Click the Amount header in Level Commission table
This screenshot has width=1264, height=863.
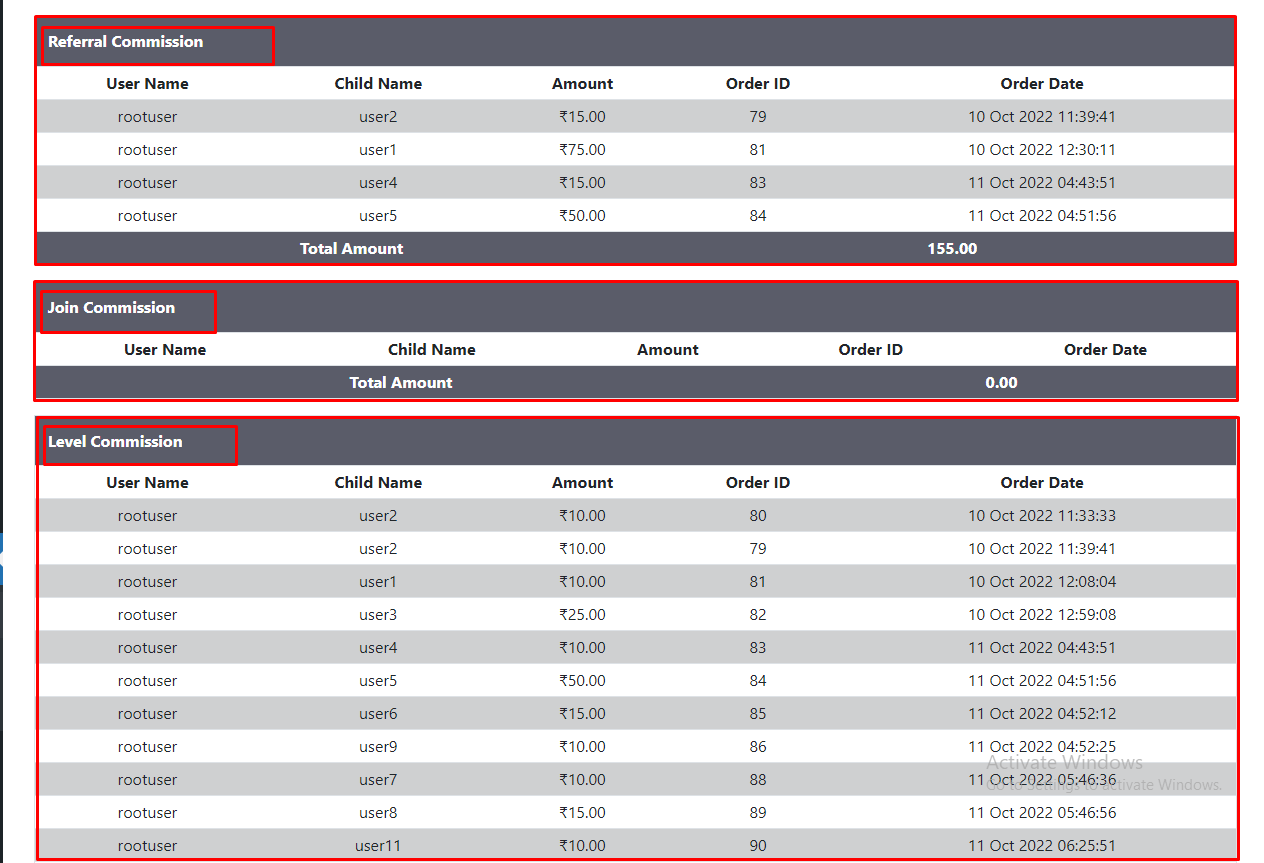coord(582,483)
